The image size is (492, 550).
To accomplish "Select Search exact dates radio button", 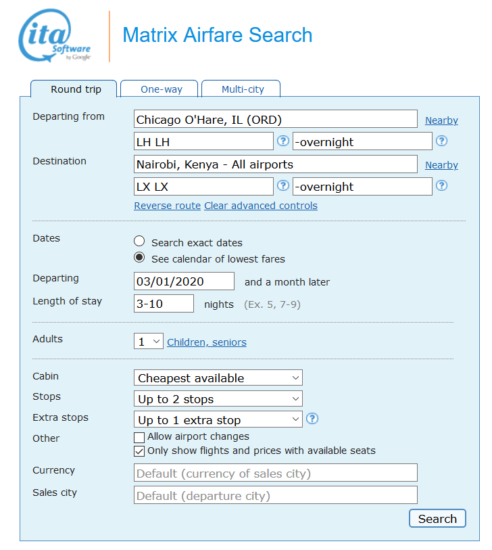I will pyautogui.click(x=139, y=241).
